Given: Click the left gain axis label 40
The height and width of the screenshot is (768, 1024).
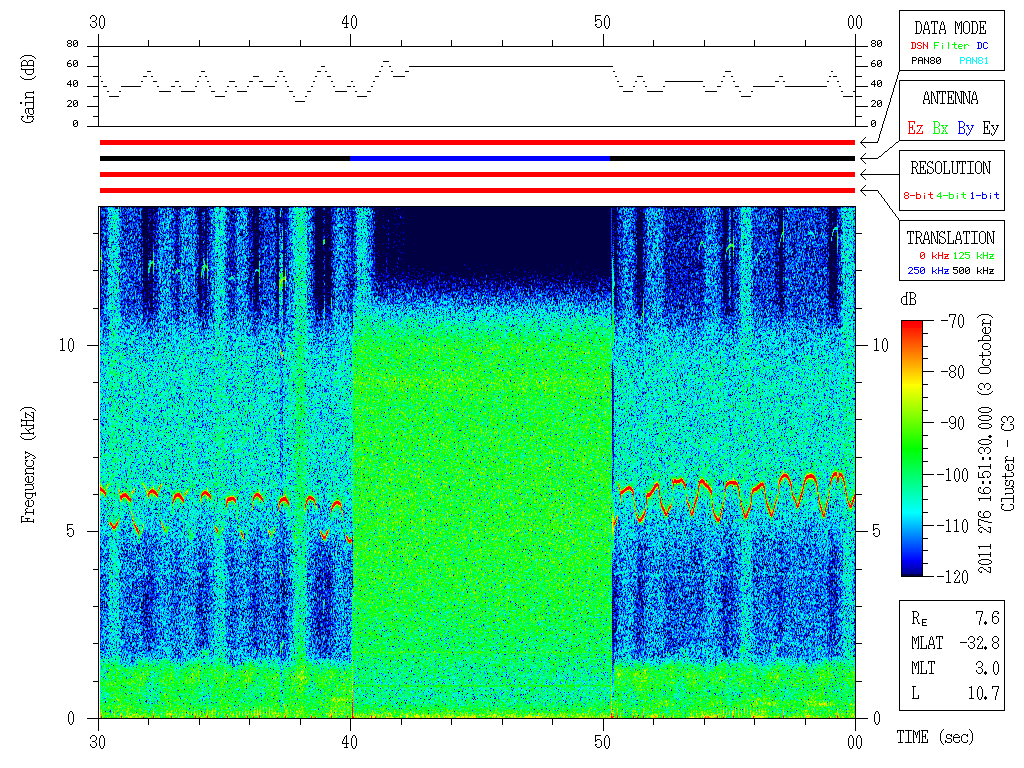Looking at the screenshot, I should pos(72,84).
